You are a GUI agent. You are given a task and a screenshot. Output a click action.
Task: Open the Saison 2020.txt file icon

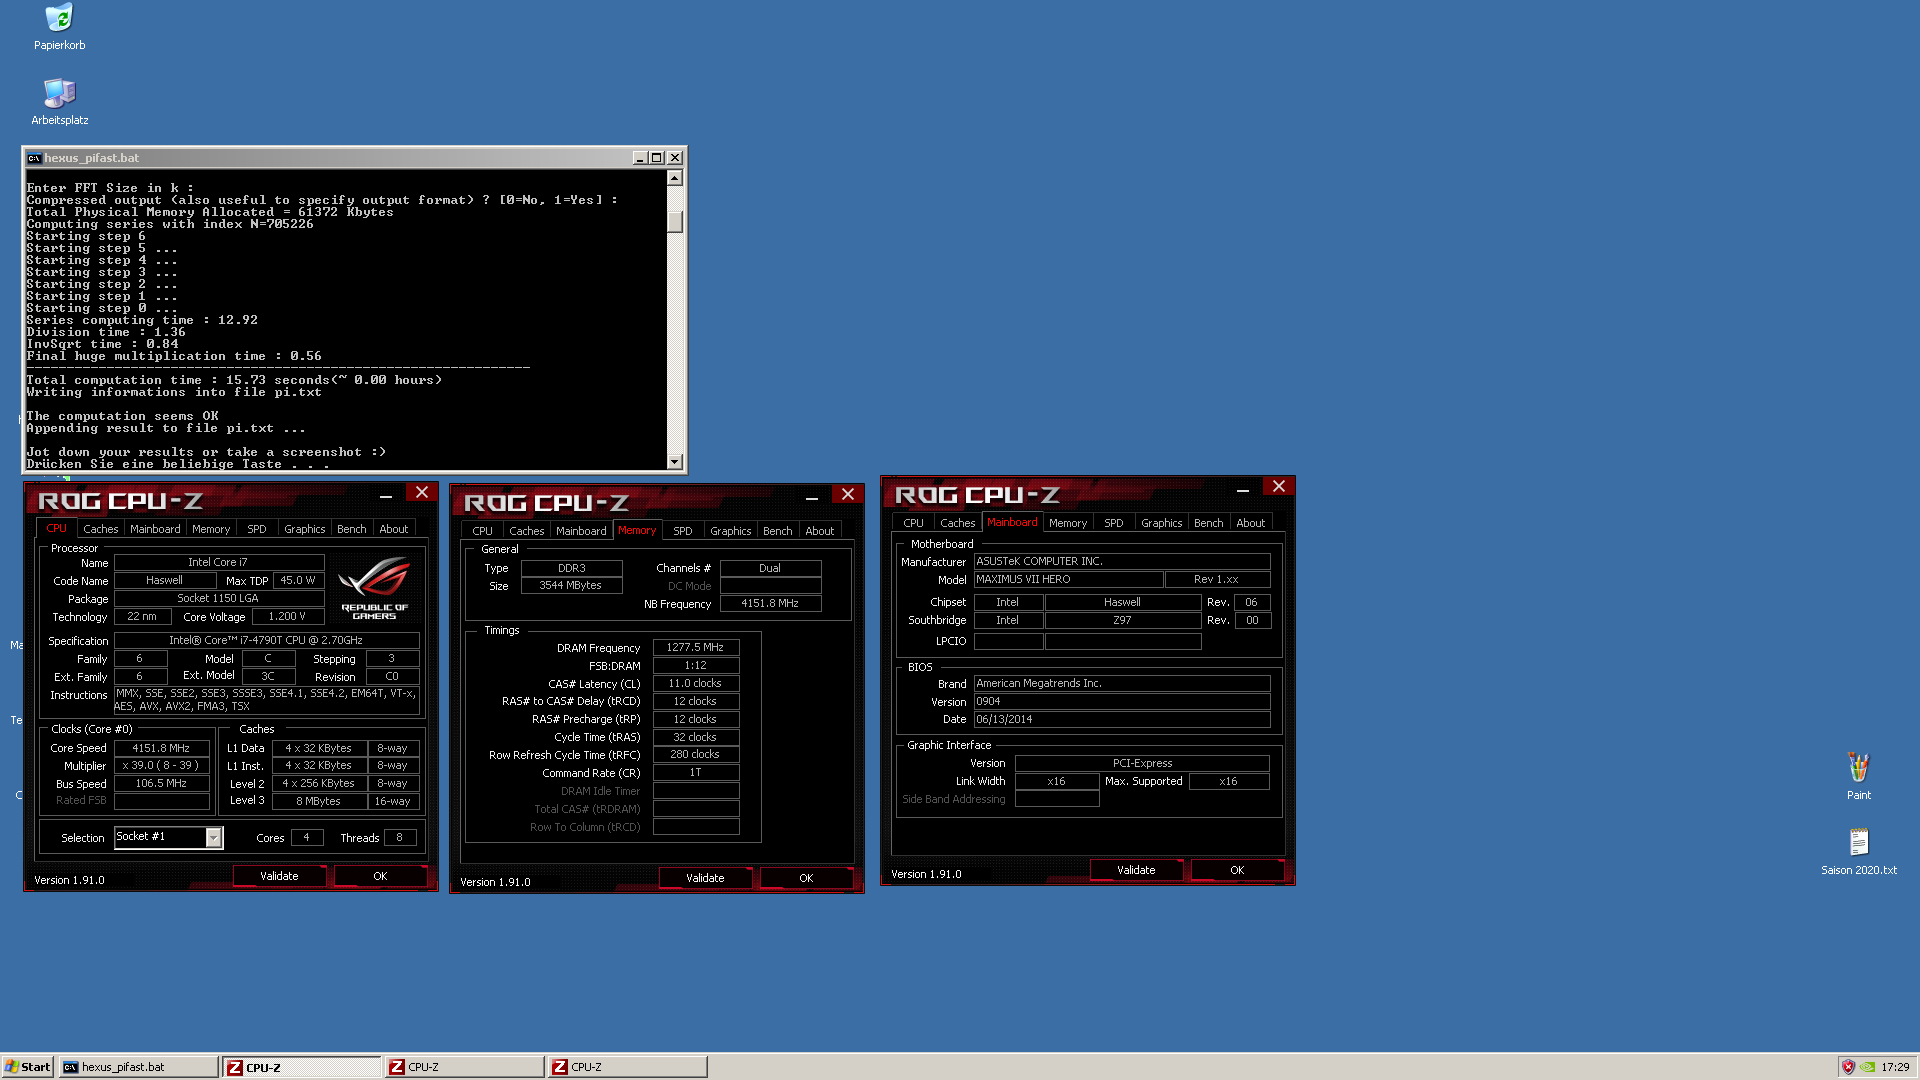click(1858, 851)
